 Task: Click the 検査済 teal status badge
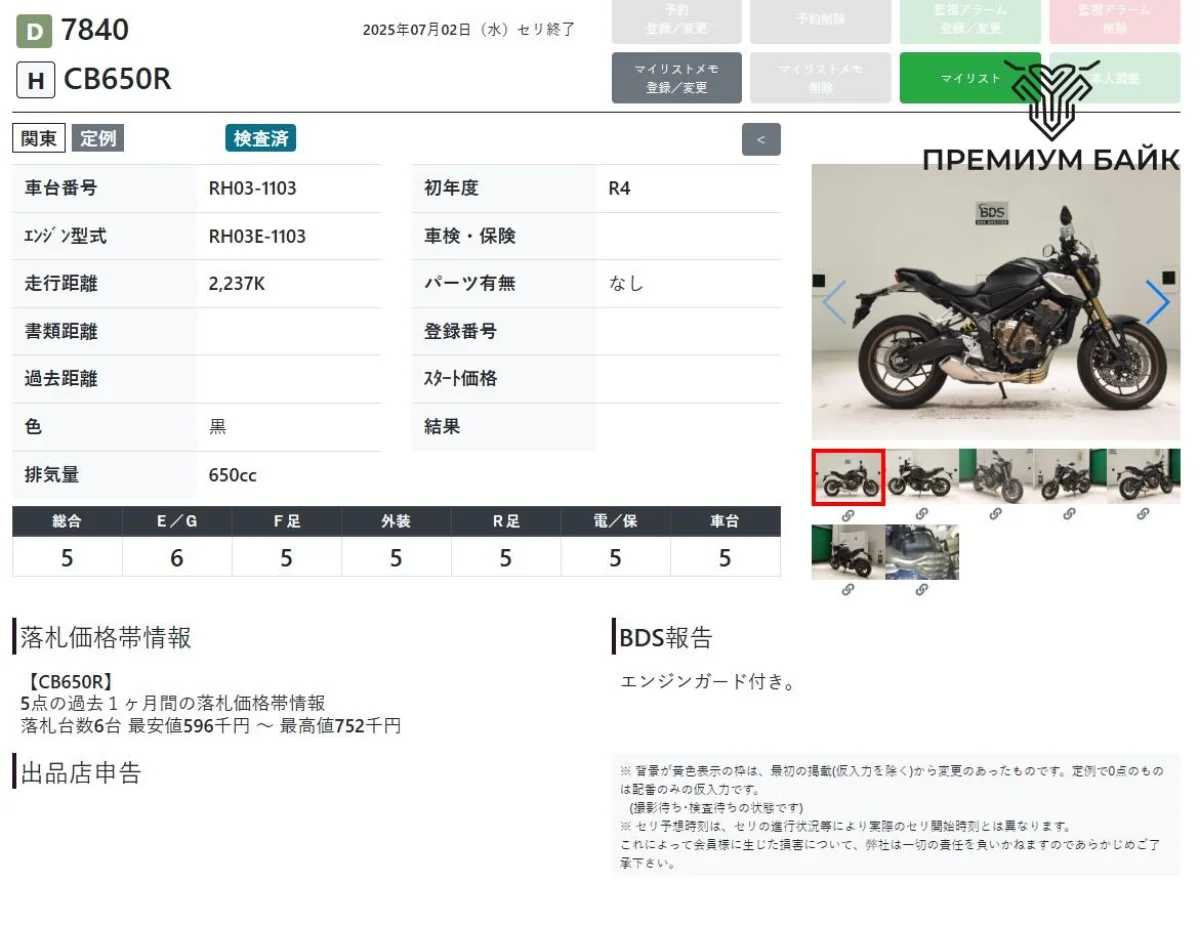click(260, 139)
